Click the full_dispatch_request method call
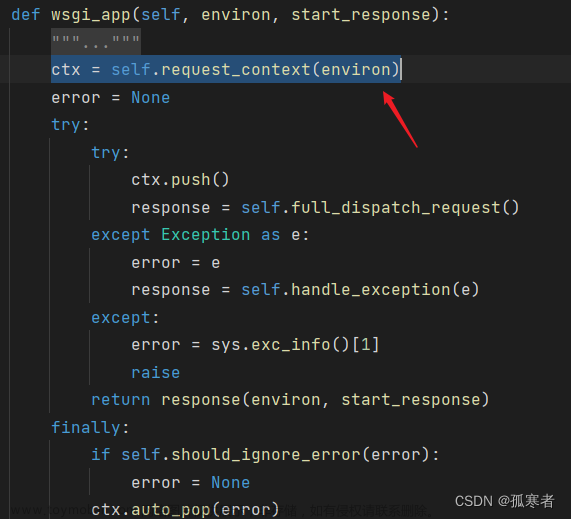This screenshot has width=571, height=519. [x=395, y=208]
